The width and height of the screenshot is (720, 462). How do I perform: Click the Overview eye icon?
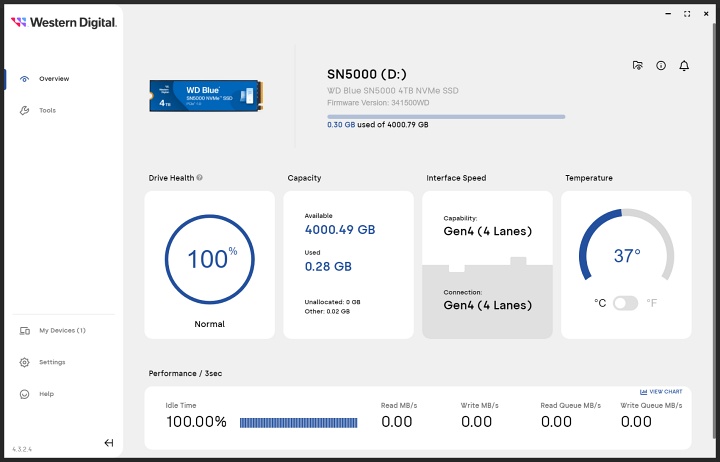(24, 79)
